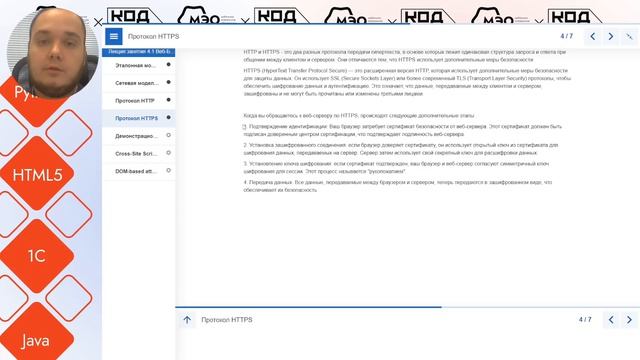Click the Протокол HTTPS label in the bottom bar
This screenshot has height=360, width=640.
tap(227, 320)
